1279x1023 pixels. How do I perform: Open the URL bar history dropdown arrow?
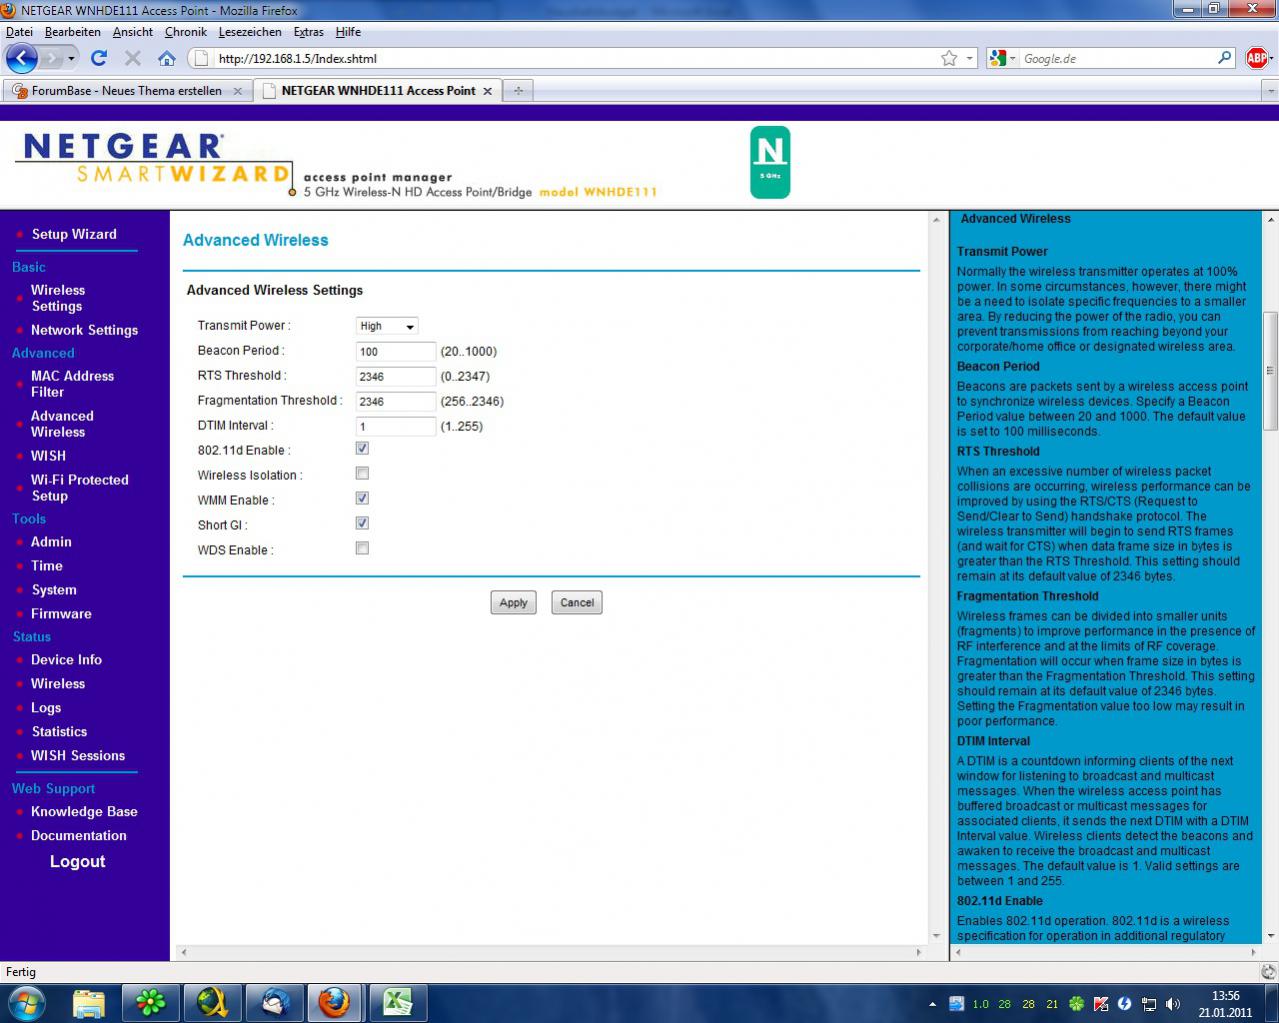[x=969, y=58]
